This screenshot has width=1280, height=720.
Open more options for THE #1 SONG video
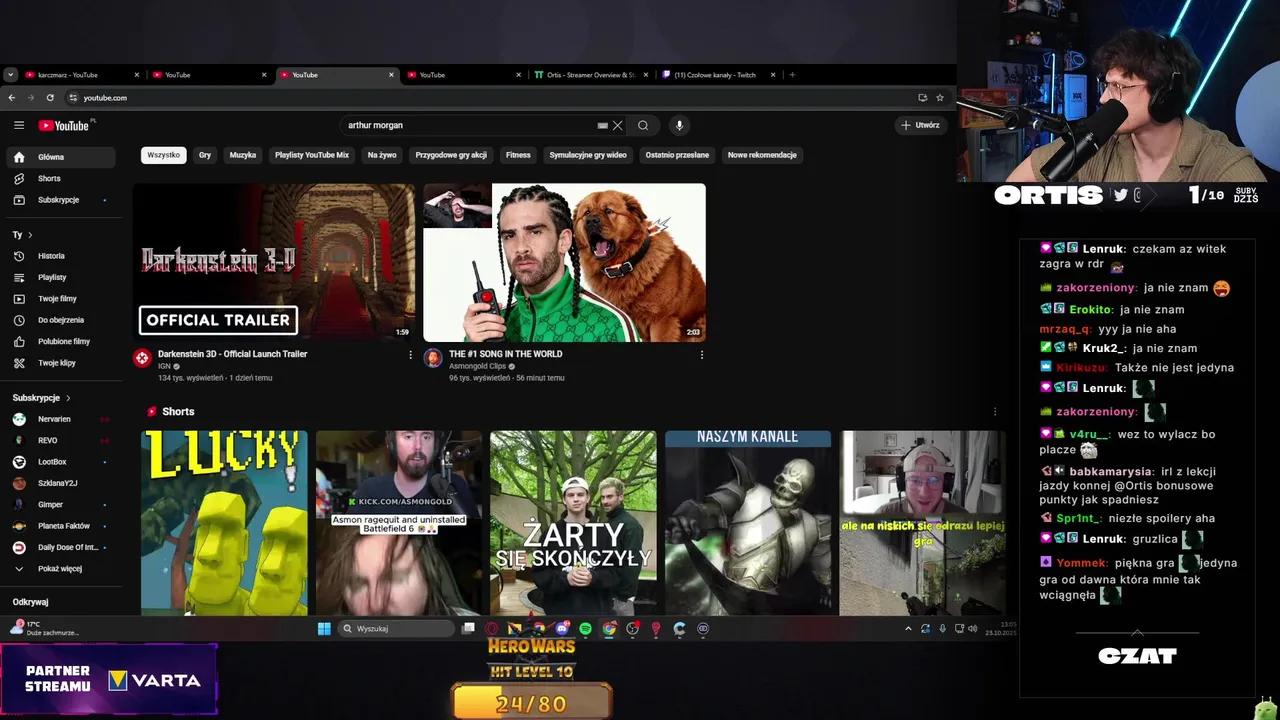pyautogui.click(x=701, y=355)
